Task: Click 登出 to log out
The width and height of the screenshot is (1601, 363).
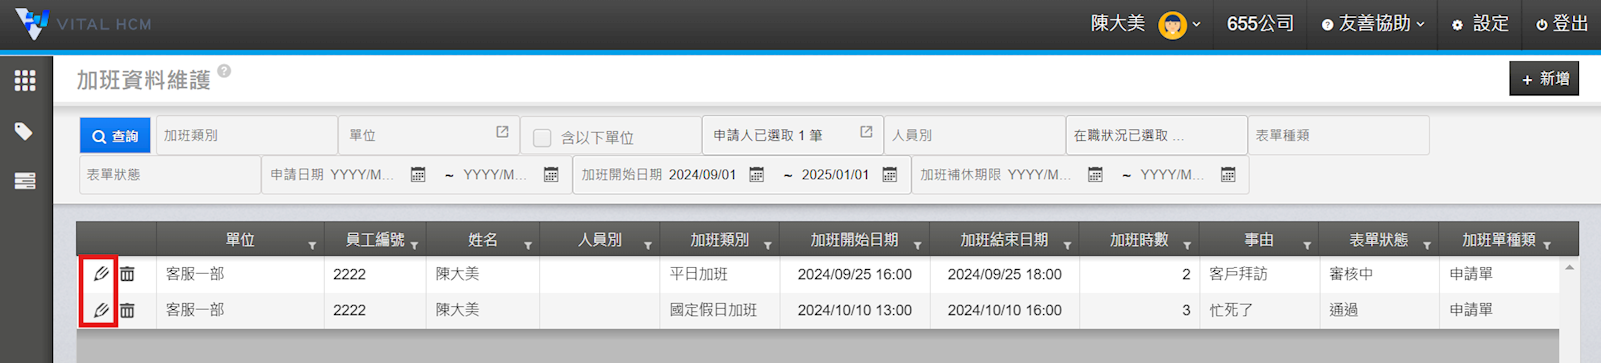Action: (1562, 24)
